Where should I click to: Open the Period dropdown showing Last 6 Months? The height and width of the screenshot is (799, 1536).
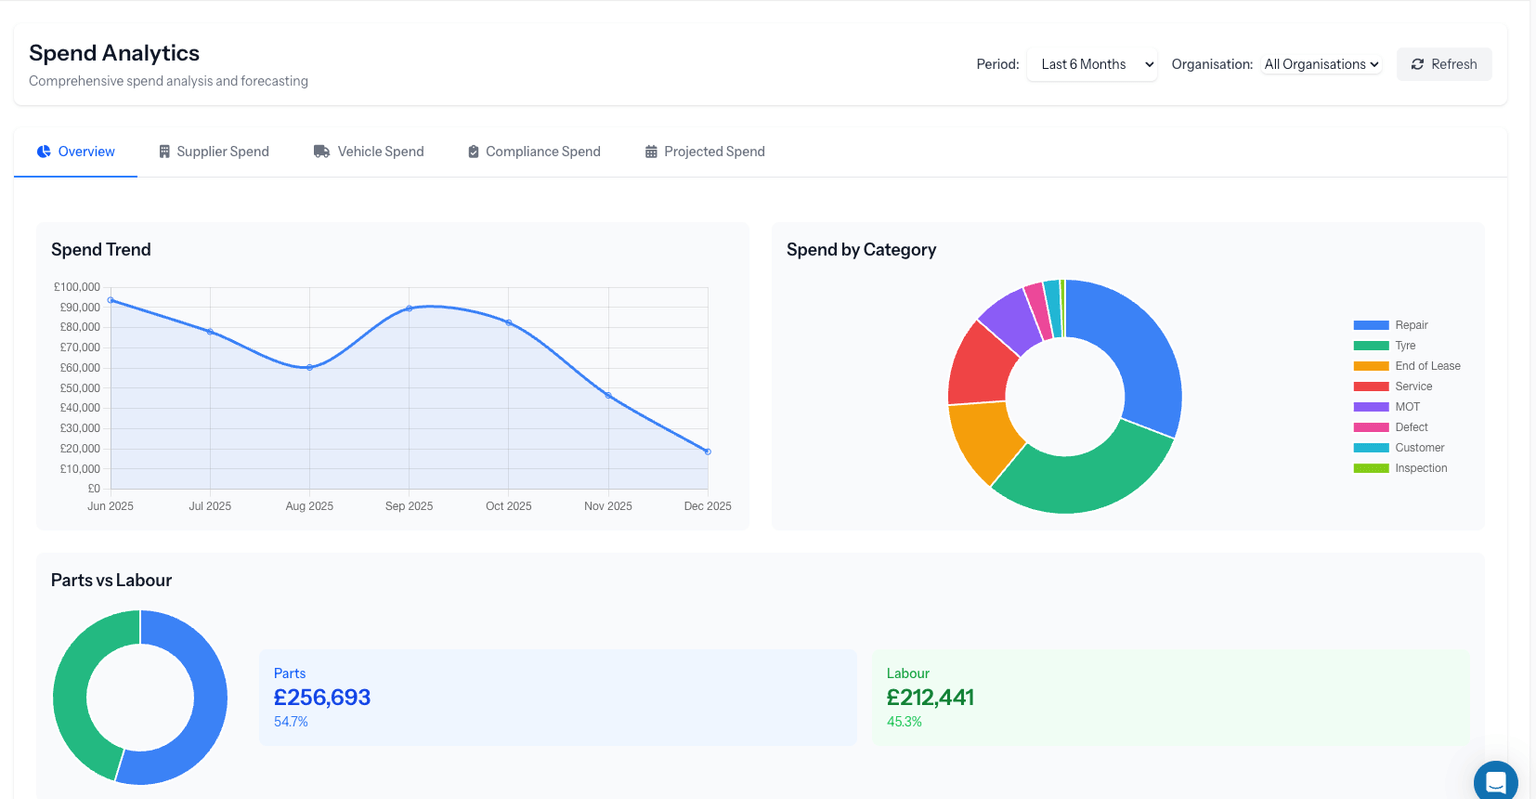click(x=1091, y=63)
